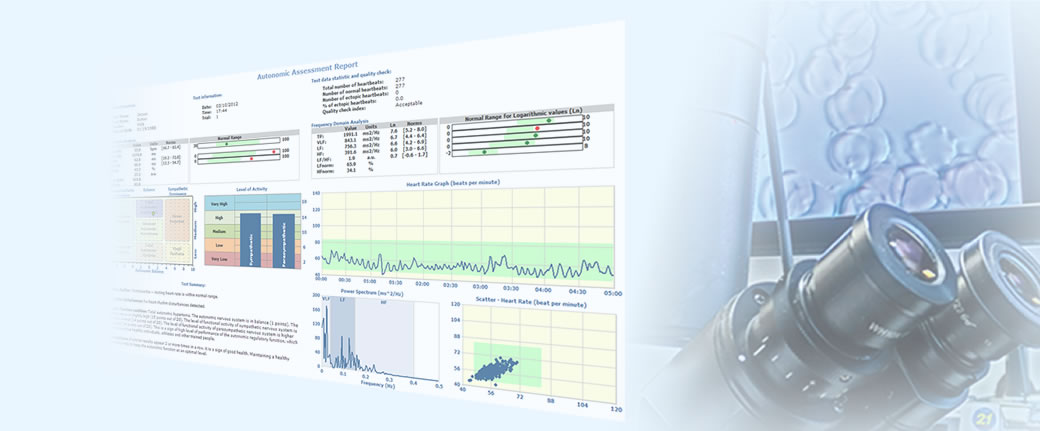Screen dimensions: 1040x431
Task: Click the Scatter - Heart Rate plot cluster
Action: tap(496, 367)
